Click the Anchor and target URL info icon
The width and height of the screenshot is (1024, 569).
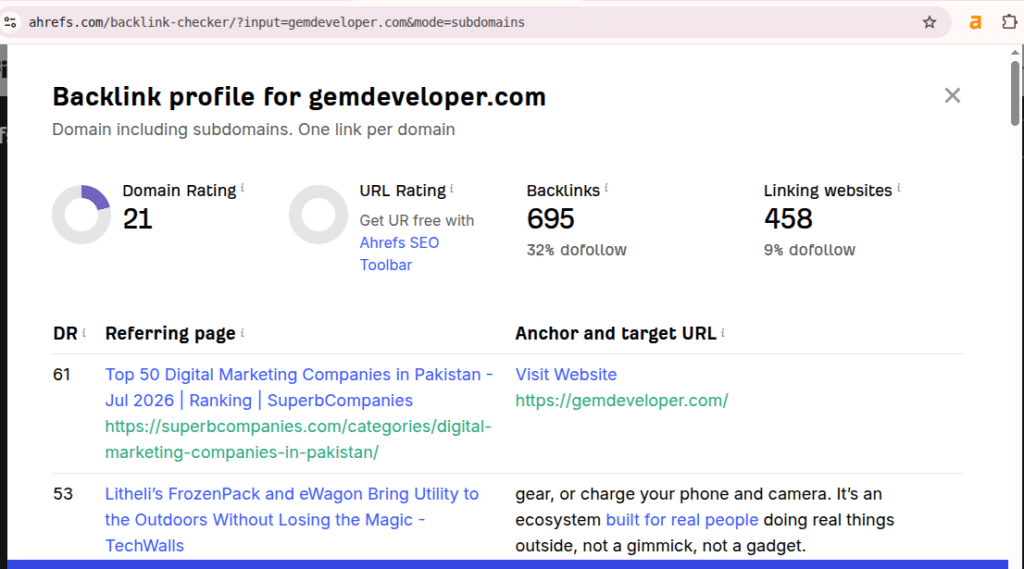(723, 333)
